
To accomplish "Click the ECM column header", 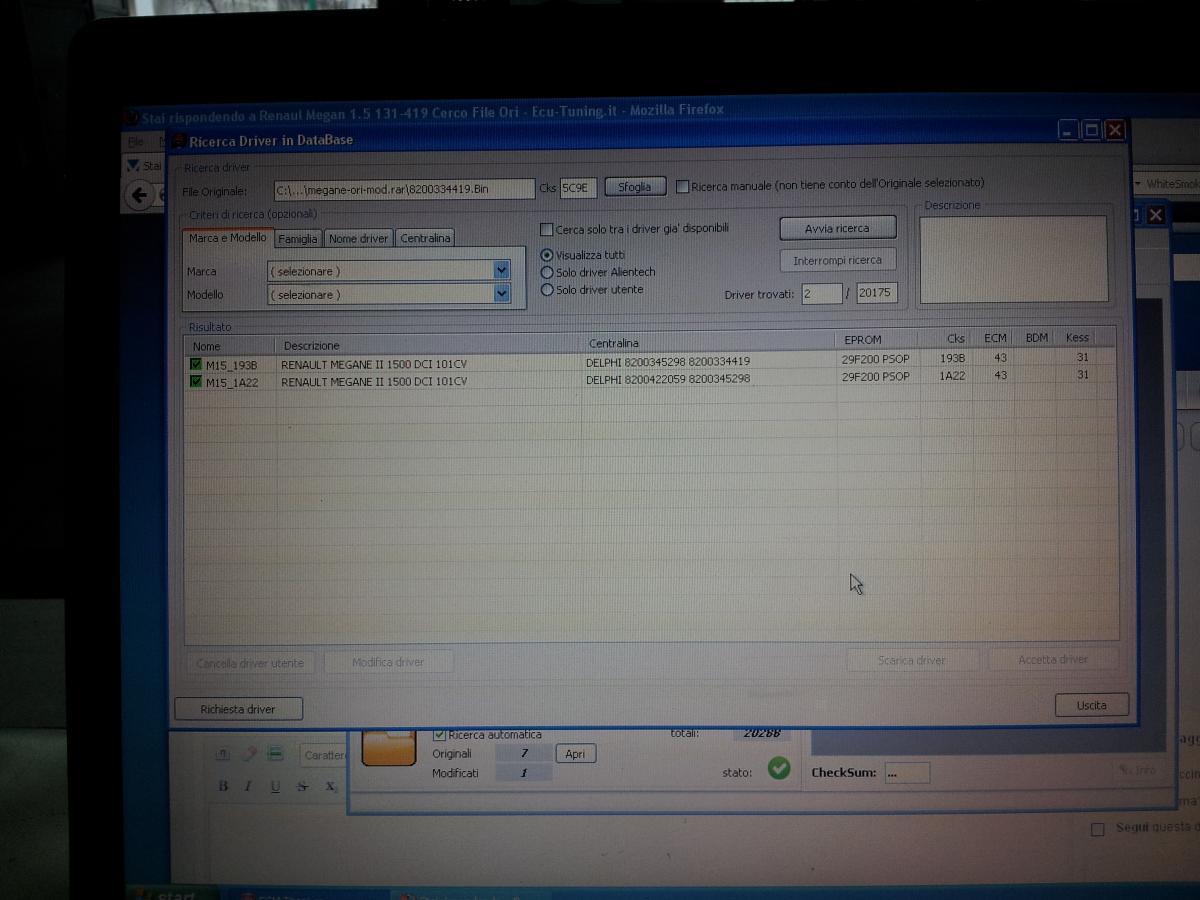I will (995, 338).
